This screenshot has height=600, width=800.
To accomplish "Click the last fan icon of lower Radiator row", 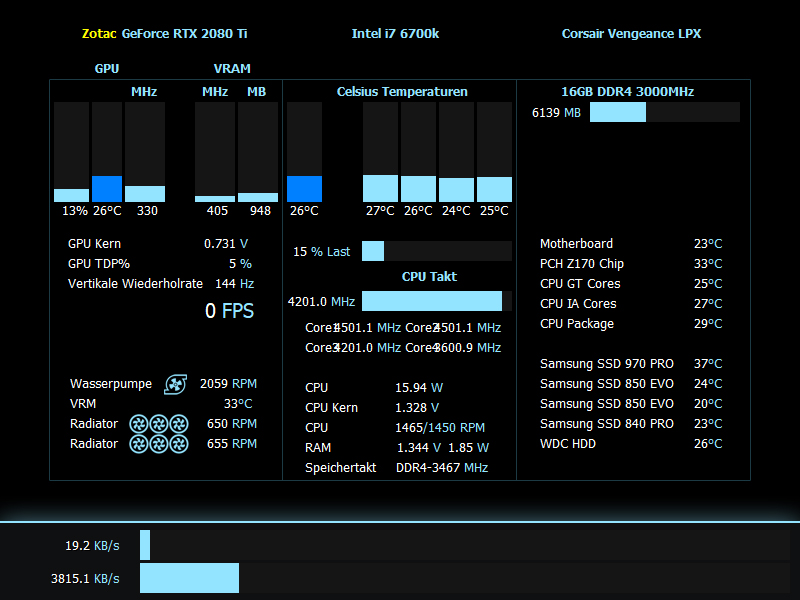I will 179,444.
